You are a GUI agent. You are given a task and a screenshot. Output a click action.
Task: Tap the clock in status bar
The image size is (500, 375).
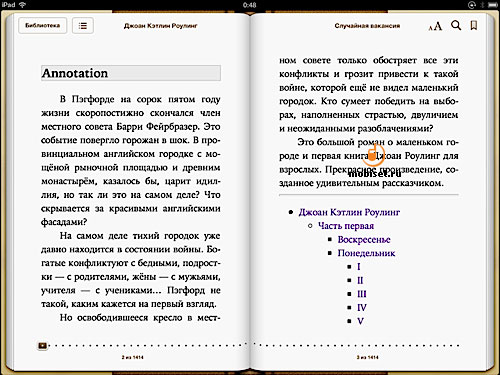click(249, 5)
